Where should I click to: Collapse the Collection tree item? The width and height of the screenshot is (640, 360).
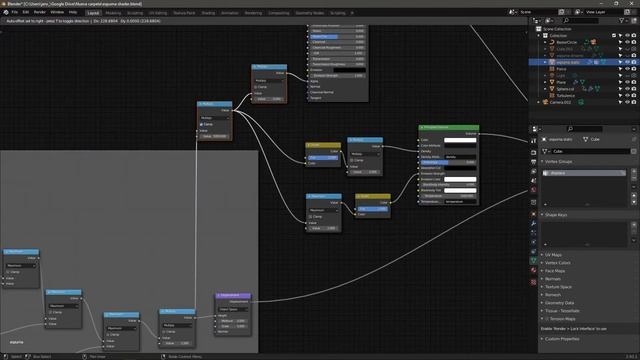[539, 36]
